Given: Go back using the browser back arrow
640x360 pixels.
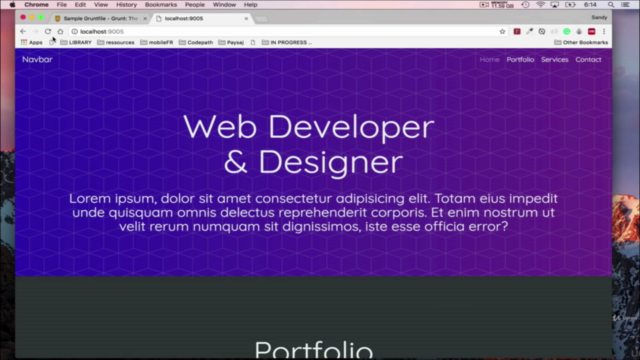Looking at the screenshot, I should pyautogui.click(x=23, y=31).
